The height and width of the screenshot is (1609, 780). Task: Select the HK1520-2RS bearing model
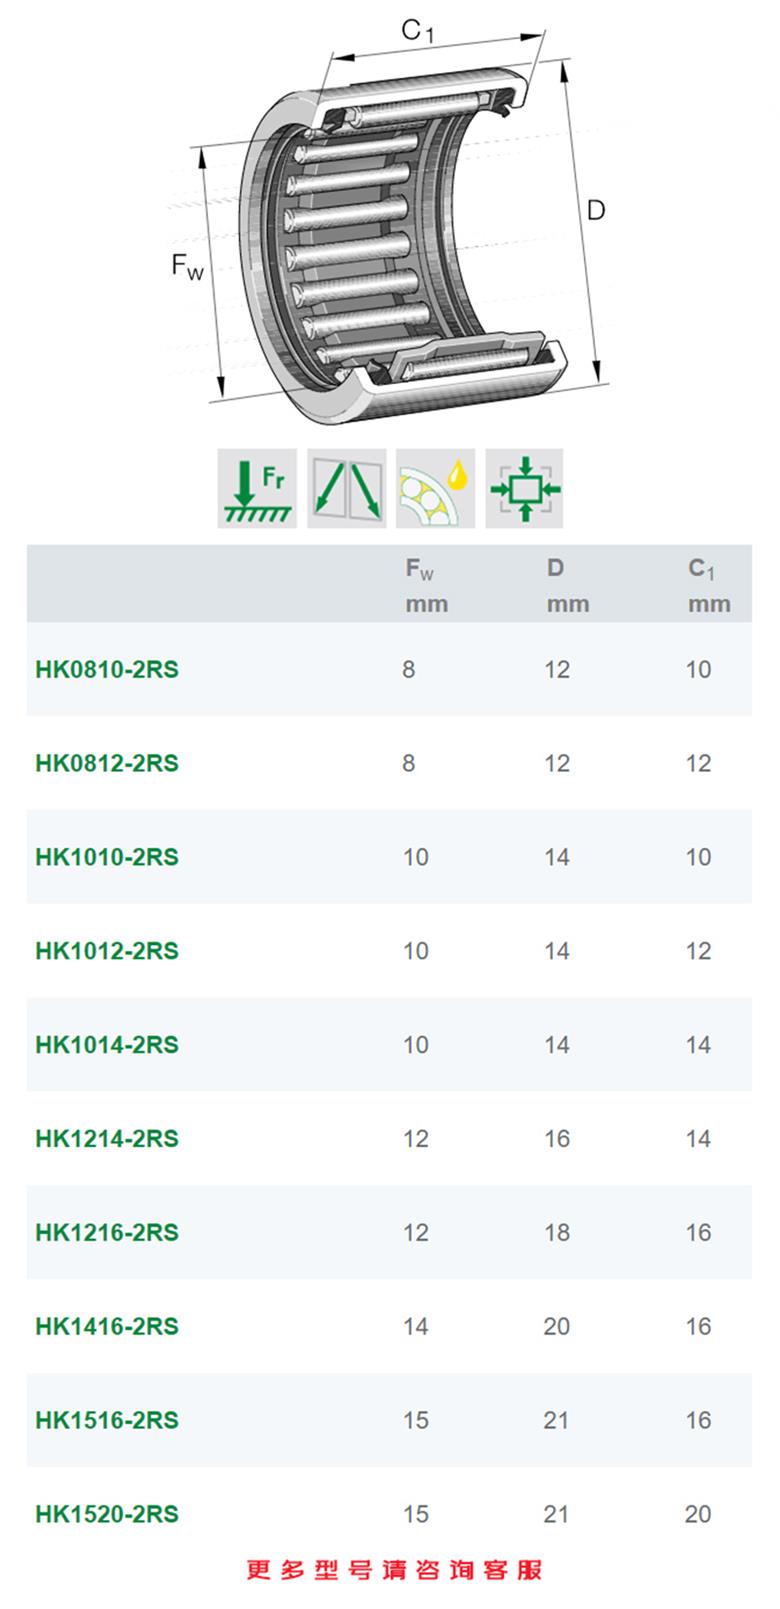107,1514
